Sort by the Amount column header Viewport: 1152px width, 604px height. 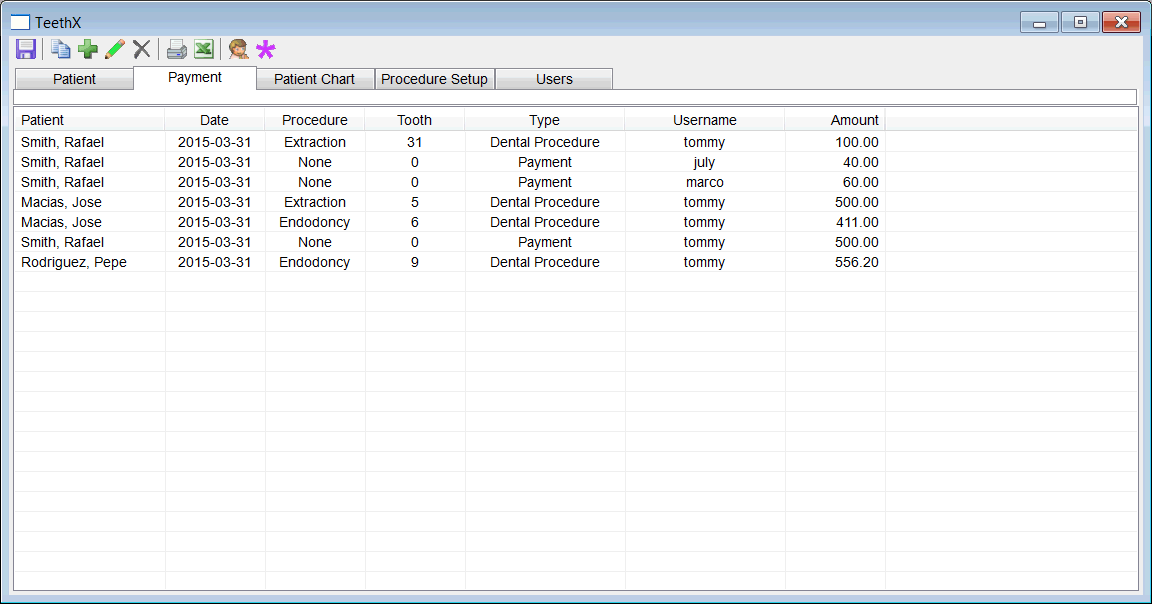835,120
